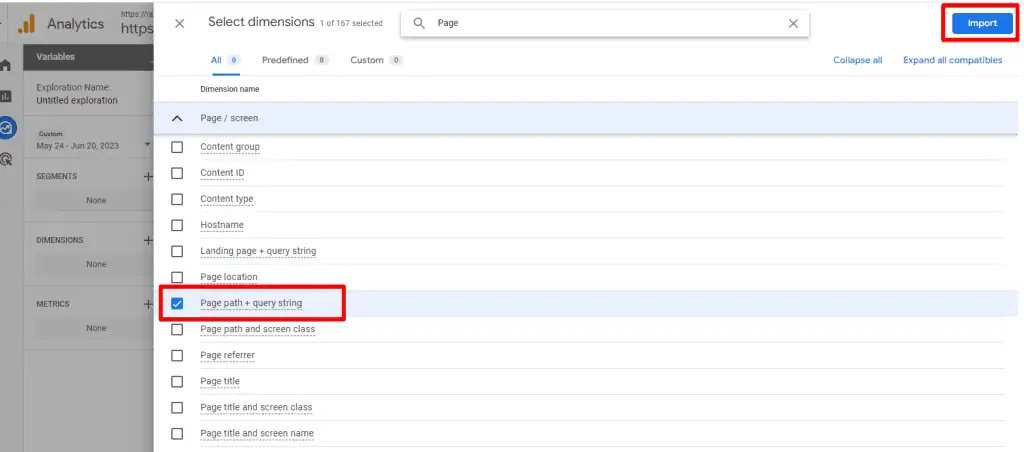Viewport: 1024px width, 452px height.
Task: Clear the Page search text
Action: click(793, 24)
